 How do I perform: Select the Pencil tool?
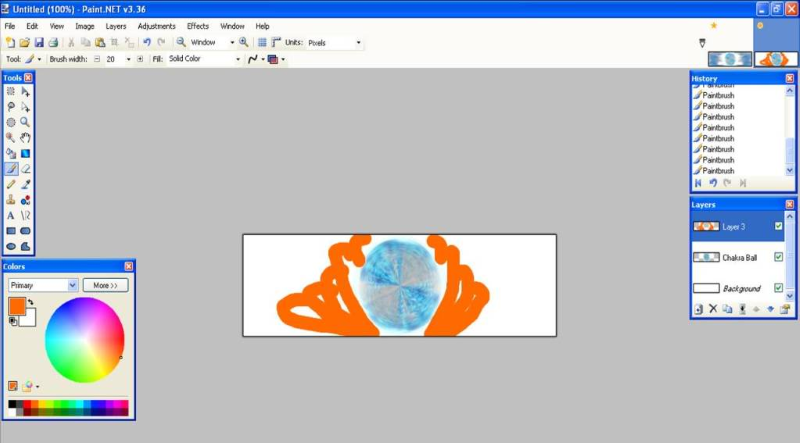pyautogui.click(x=11, y=184)
